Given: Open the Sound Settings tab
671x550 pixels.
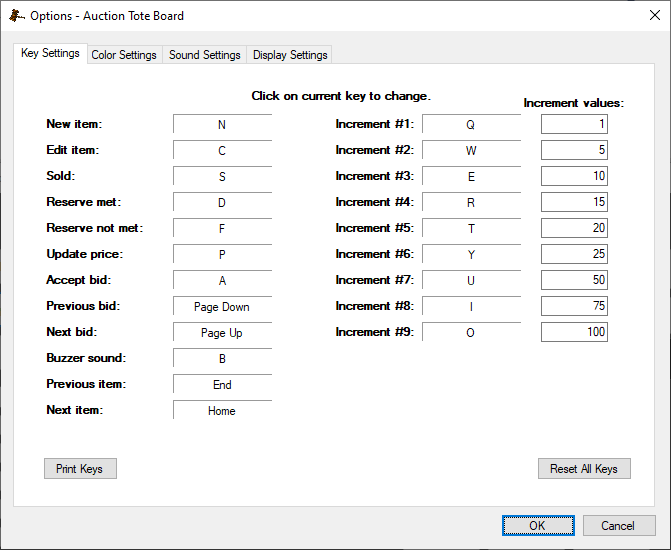Looking at the screenshot, I should (204, 55).
